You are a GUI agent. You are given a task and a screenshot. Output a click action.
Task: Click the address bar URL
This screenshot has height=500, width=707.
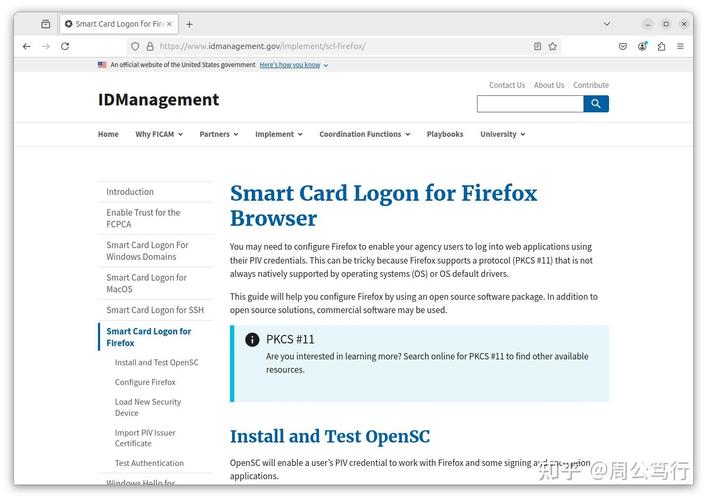pos(262,46)
